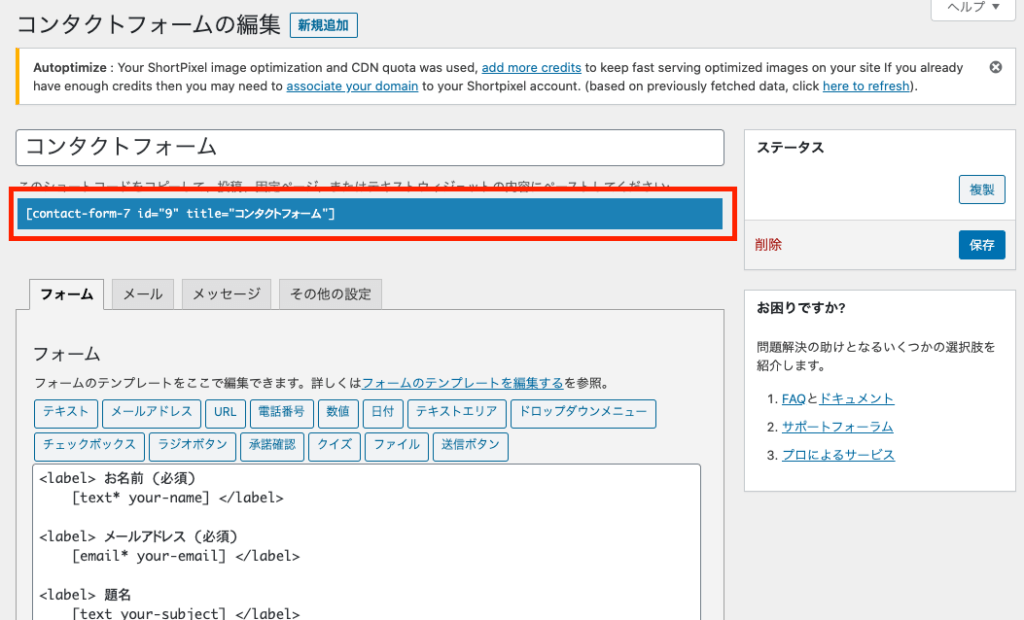Insert a テキスト form tag
This screenshot has width=1024, height=620.
(66, 413)
